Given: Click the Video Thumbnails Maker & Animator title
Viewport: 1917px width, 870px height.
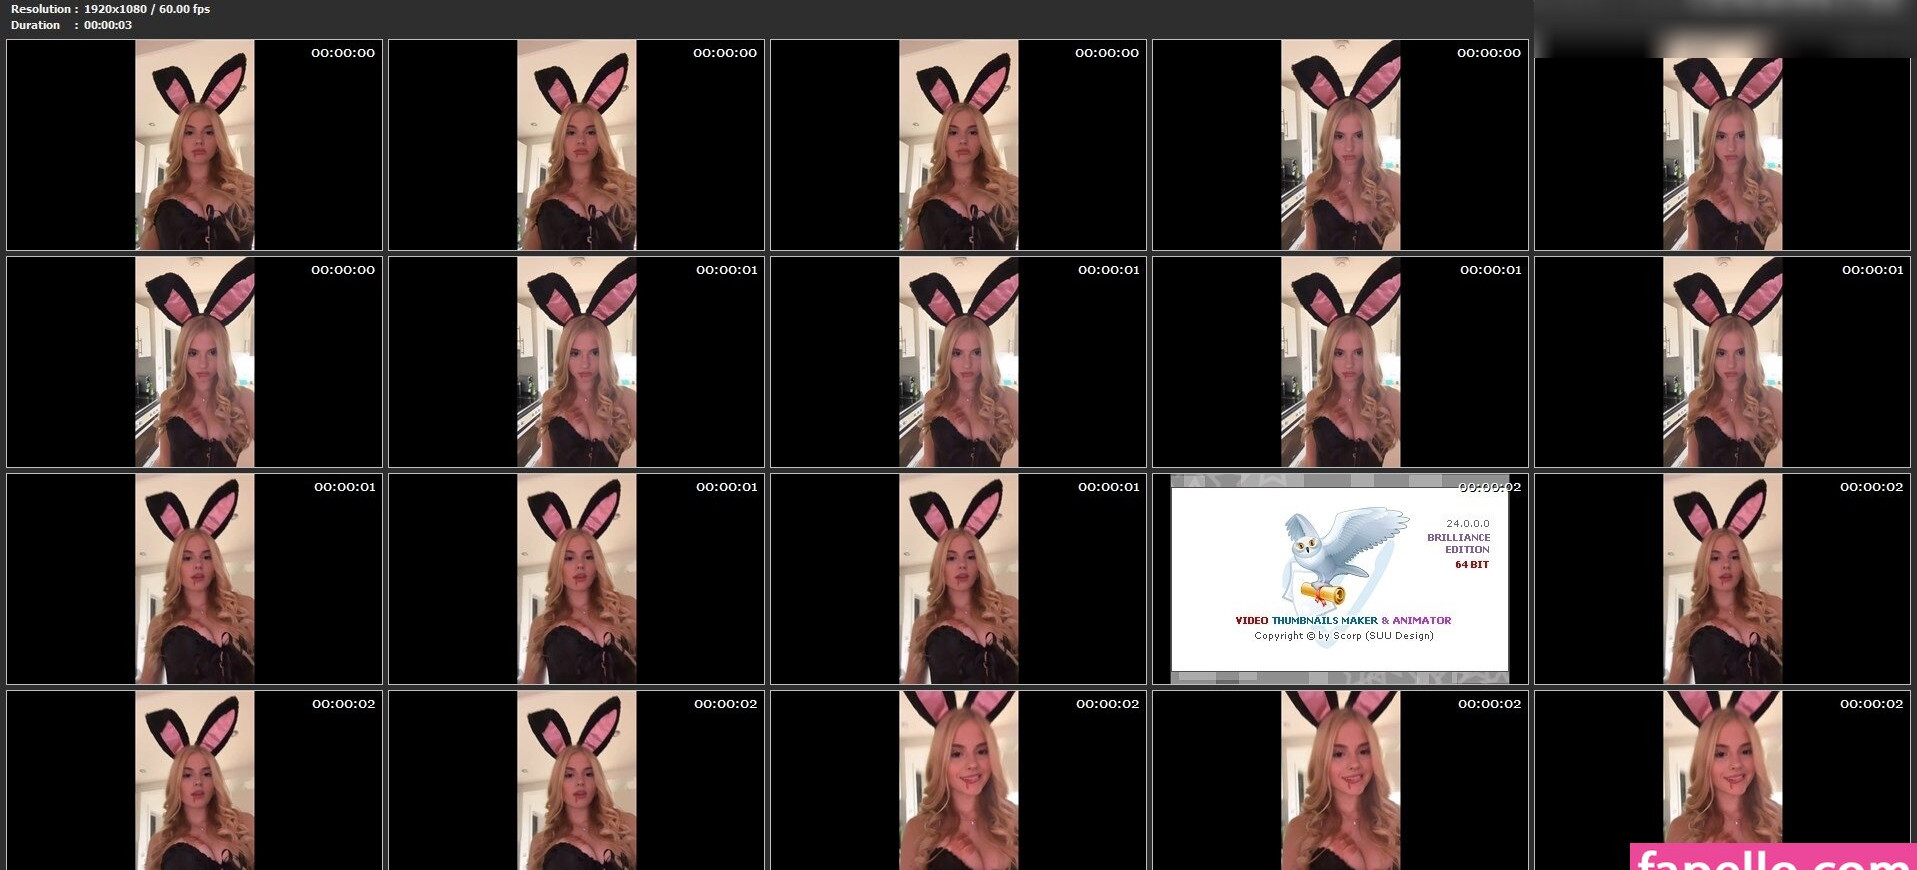Looking at the screenshot, I should [1342, 620].
